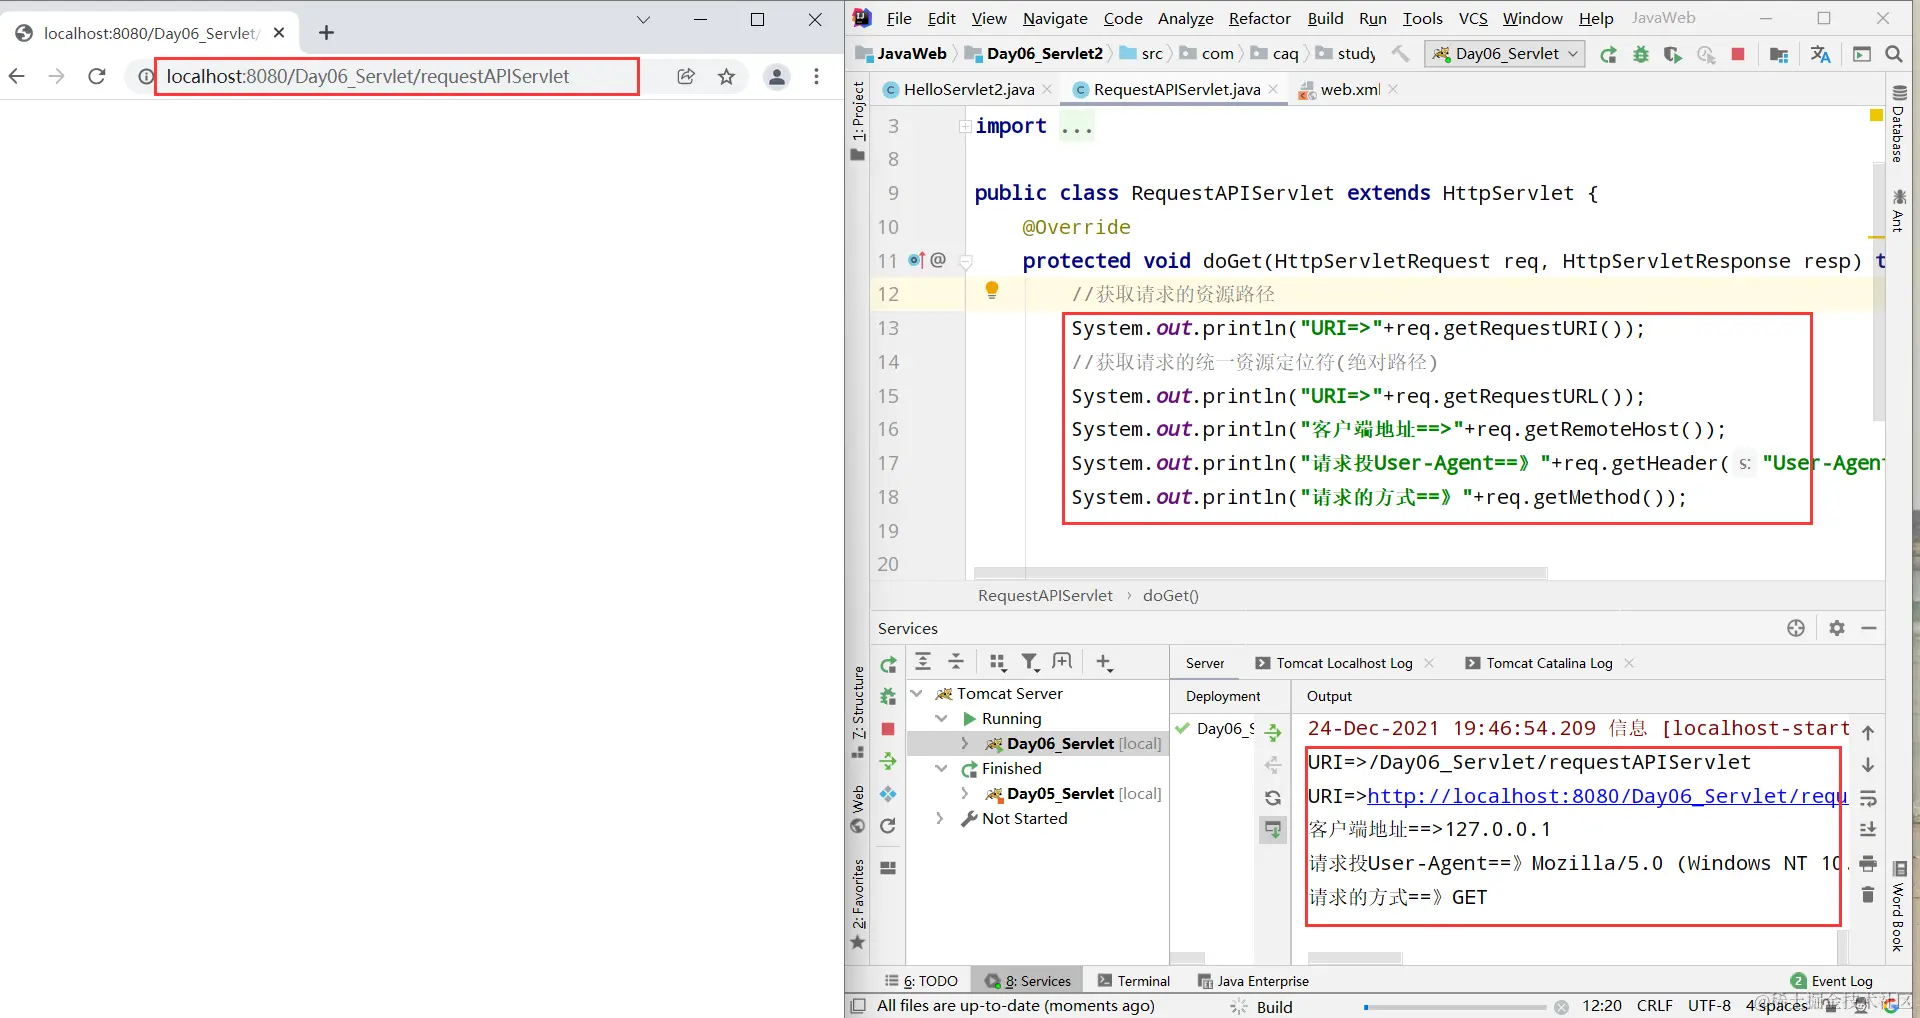Open the Tomcat Localhost Log tab
Image resolution: width=1920 pixels, height=1018 pixels.
point(1344,663)
